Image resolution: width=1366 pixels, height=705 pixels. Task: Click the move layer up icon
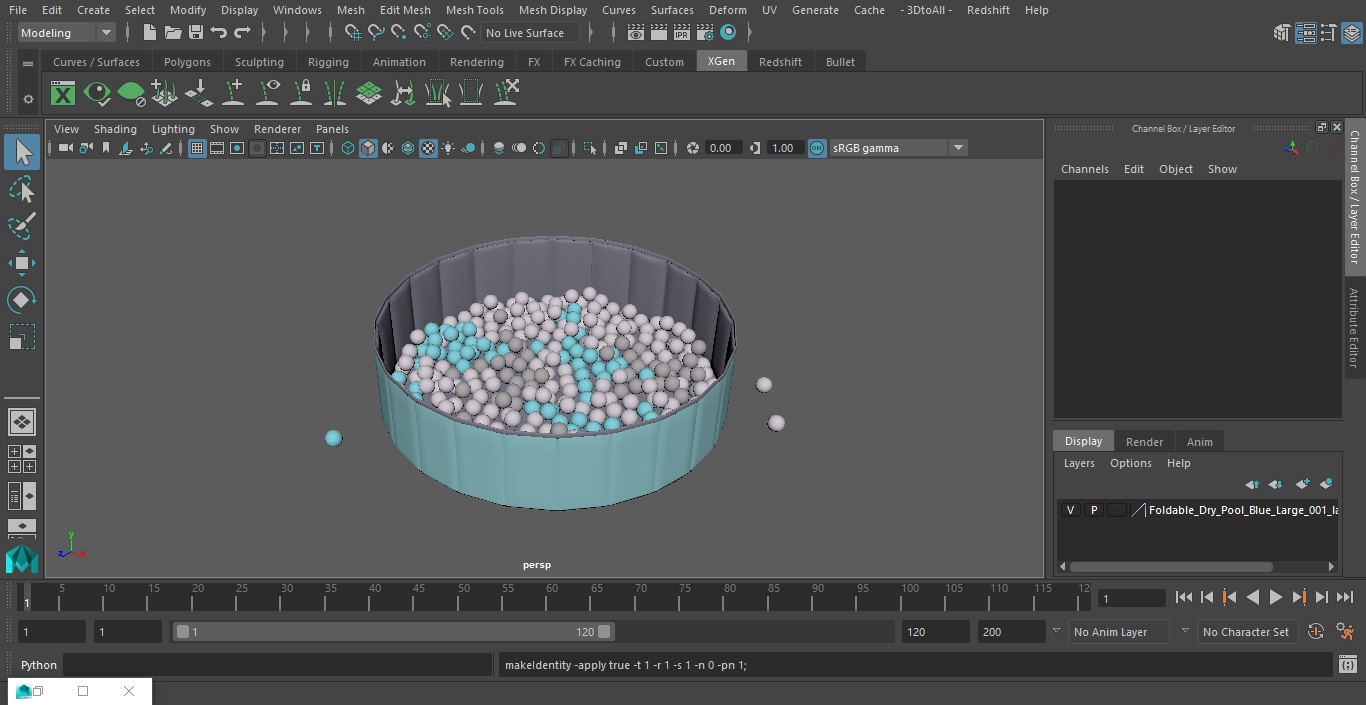click(x=1252, y=484)
